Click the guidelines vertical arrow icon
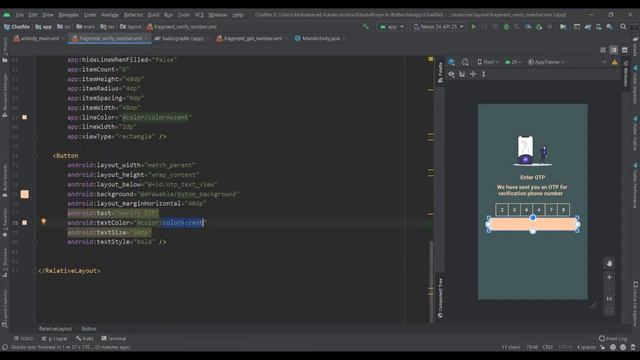Viewport: 640px width, 360px height. click(x=484, y=74)
